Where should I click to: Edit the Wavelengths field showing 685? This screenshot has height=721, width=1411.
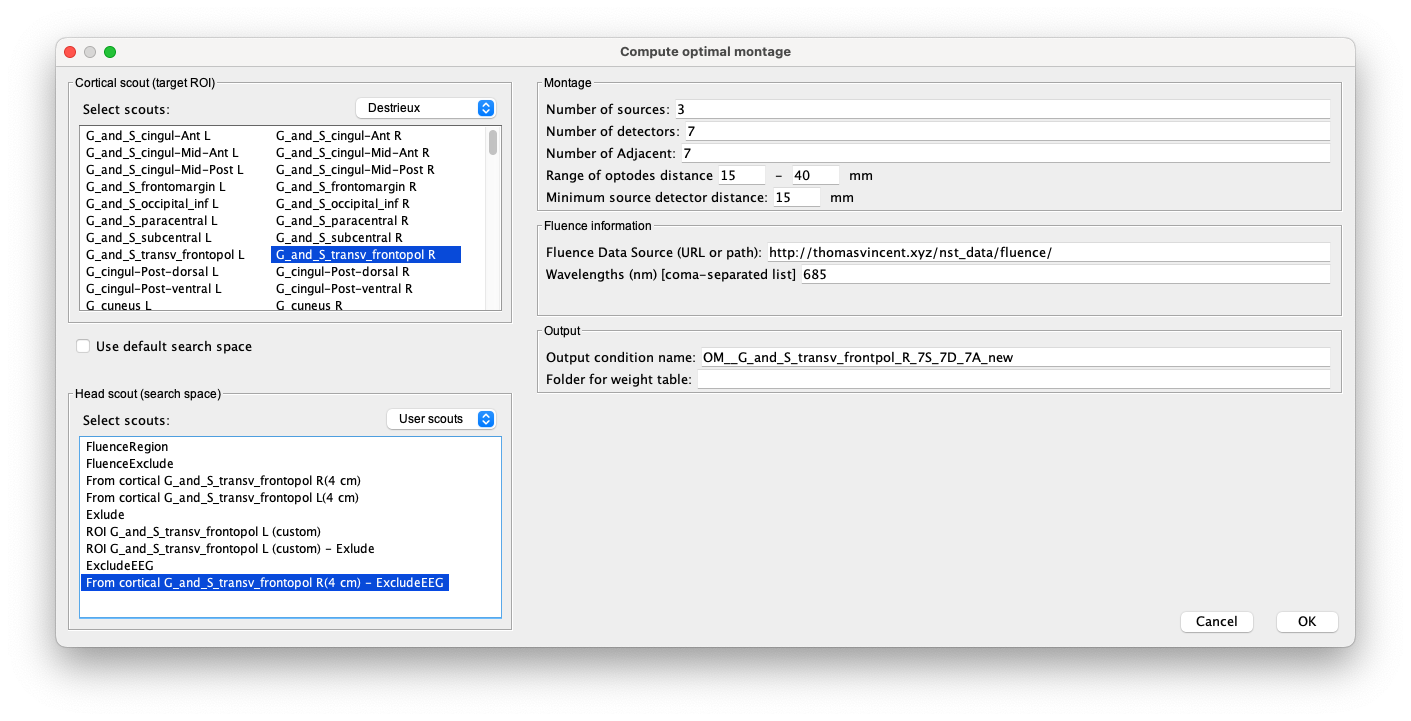[x=1064, y=274]
